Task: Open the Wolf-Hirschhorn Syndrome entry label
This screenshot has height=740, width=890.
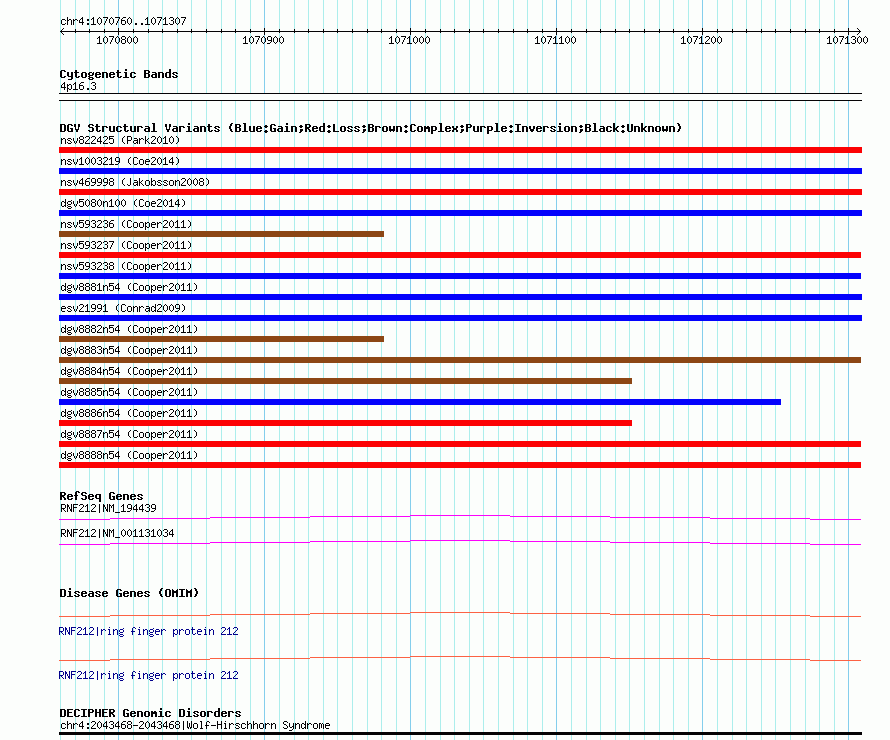Action: click(195, 725)
